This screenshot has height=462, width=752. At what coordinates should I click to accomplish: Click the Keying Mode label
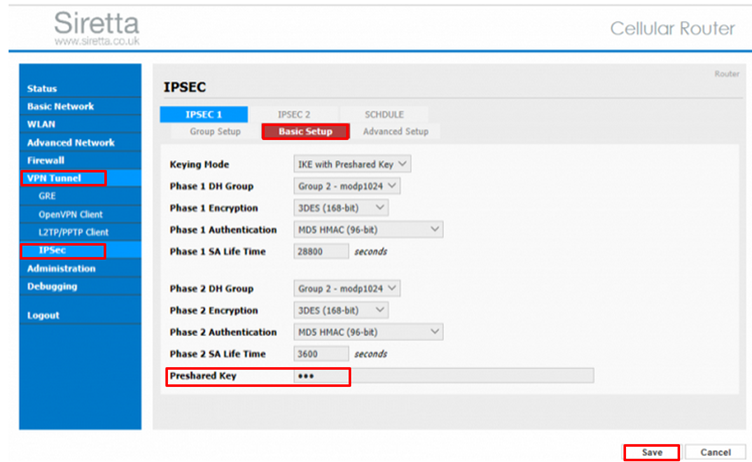click(199, 165)
